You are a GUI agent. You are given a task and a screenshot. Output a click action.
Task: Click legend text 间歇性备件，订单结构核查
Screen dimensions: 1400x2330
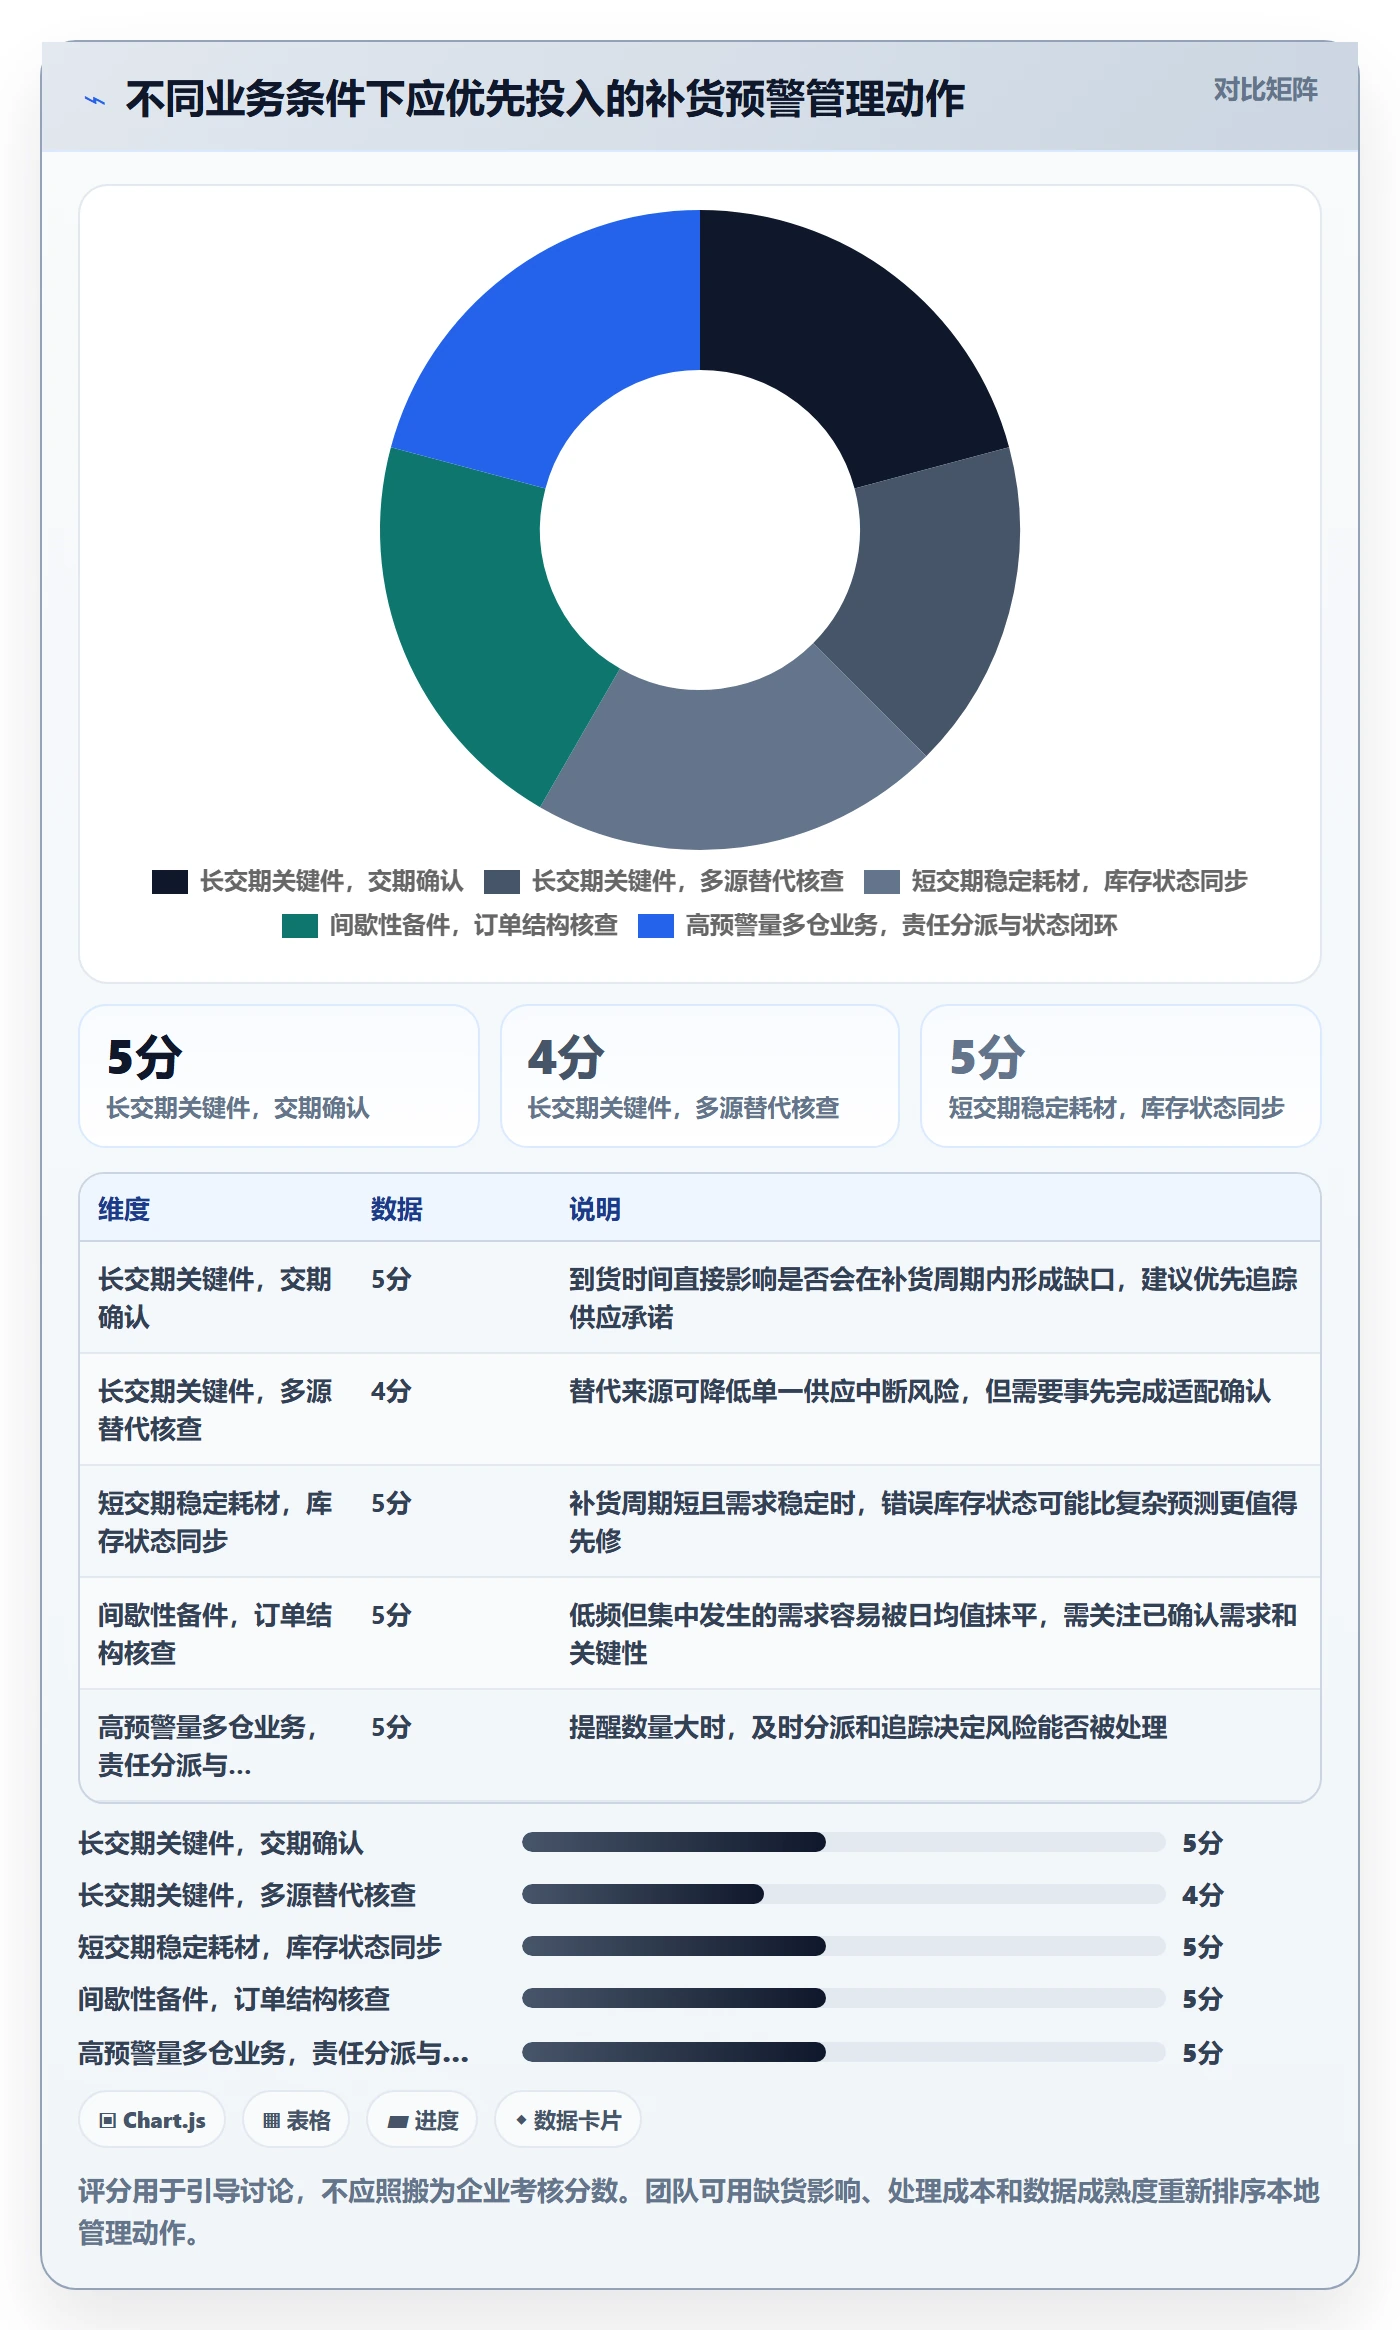coord(474,925)
